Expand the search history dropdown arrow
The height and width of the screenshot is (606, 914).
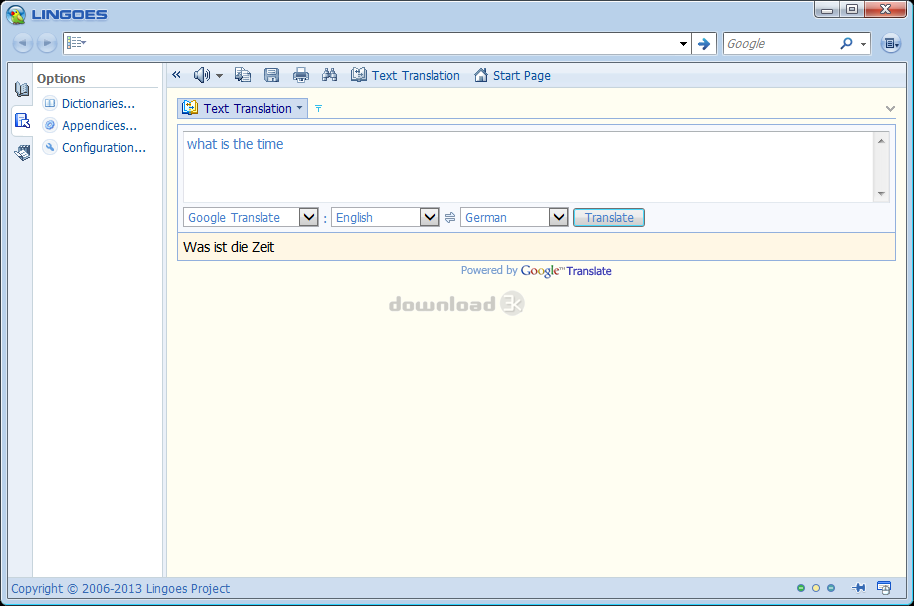(683, 44)
